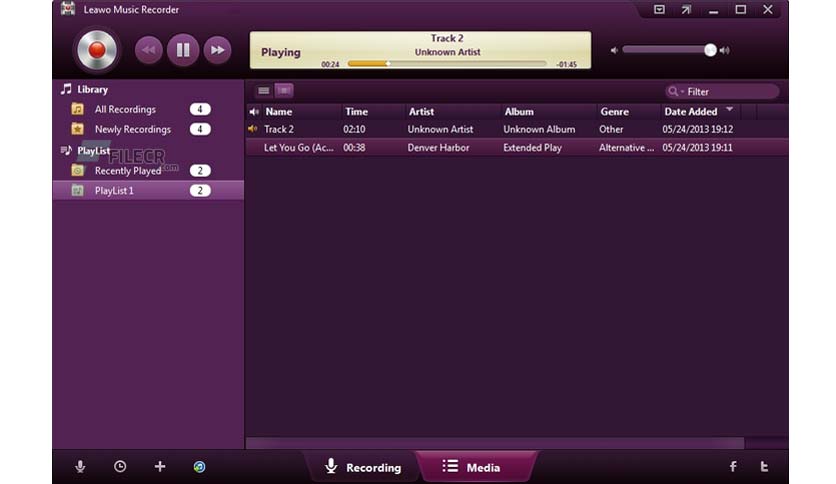This screenshot has height=484, width=836.
Task: Adjust the volume slider knob
Action: click(710, 50)
